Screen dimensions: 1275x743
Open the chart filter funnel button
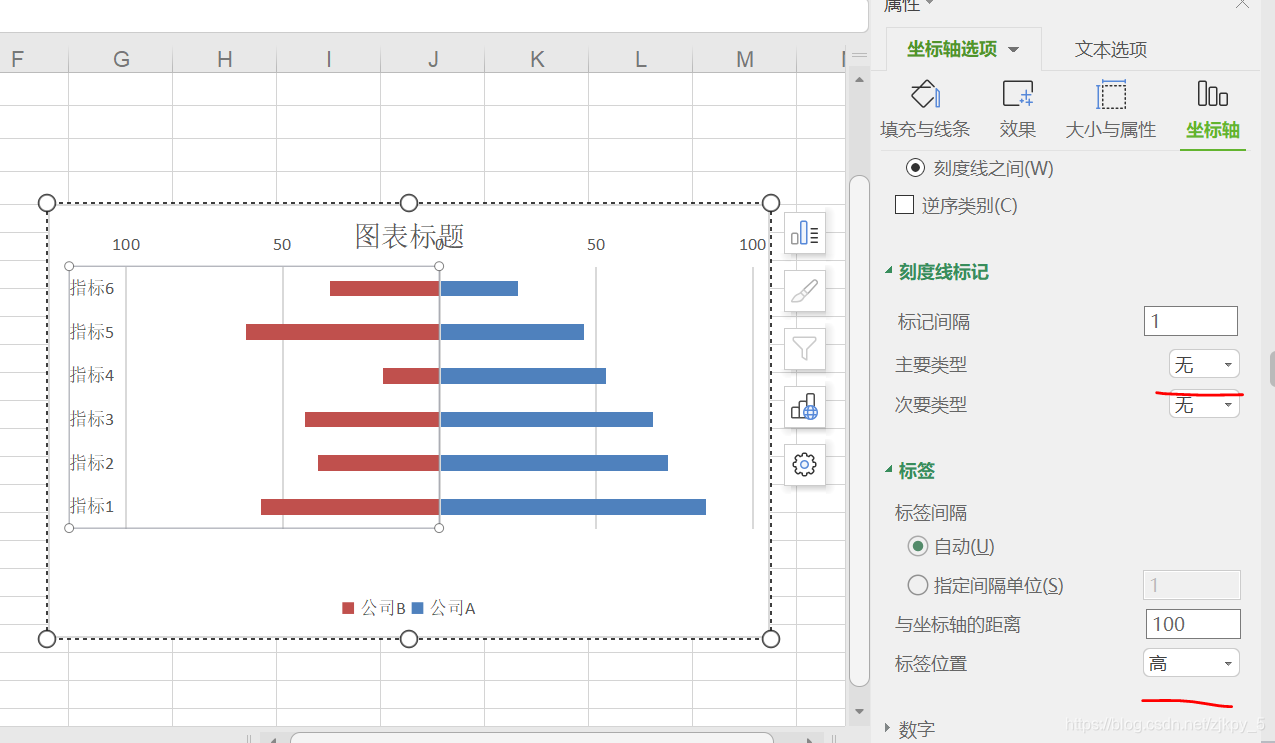[805, 349]
